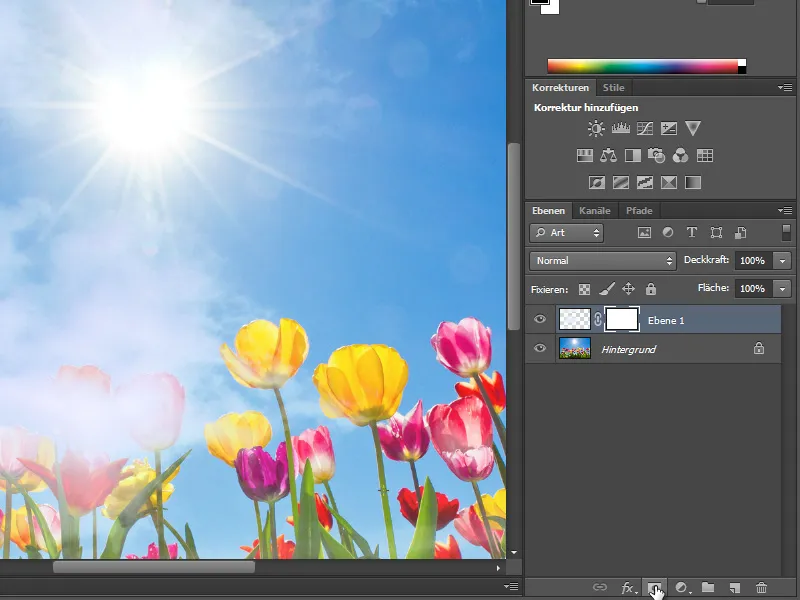Click the scroll right arrow
The image size is (800, 600).
point(498,567)
